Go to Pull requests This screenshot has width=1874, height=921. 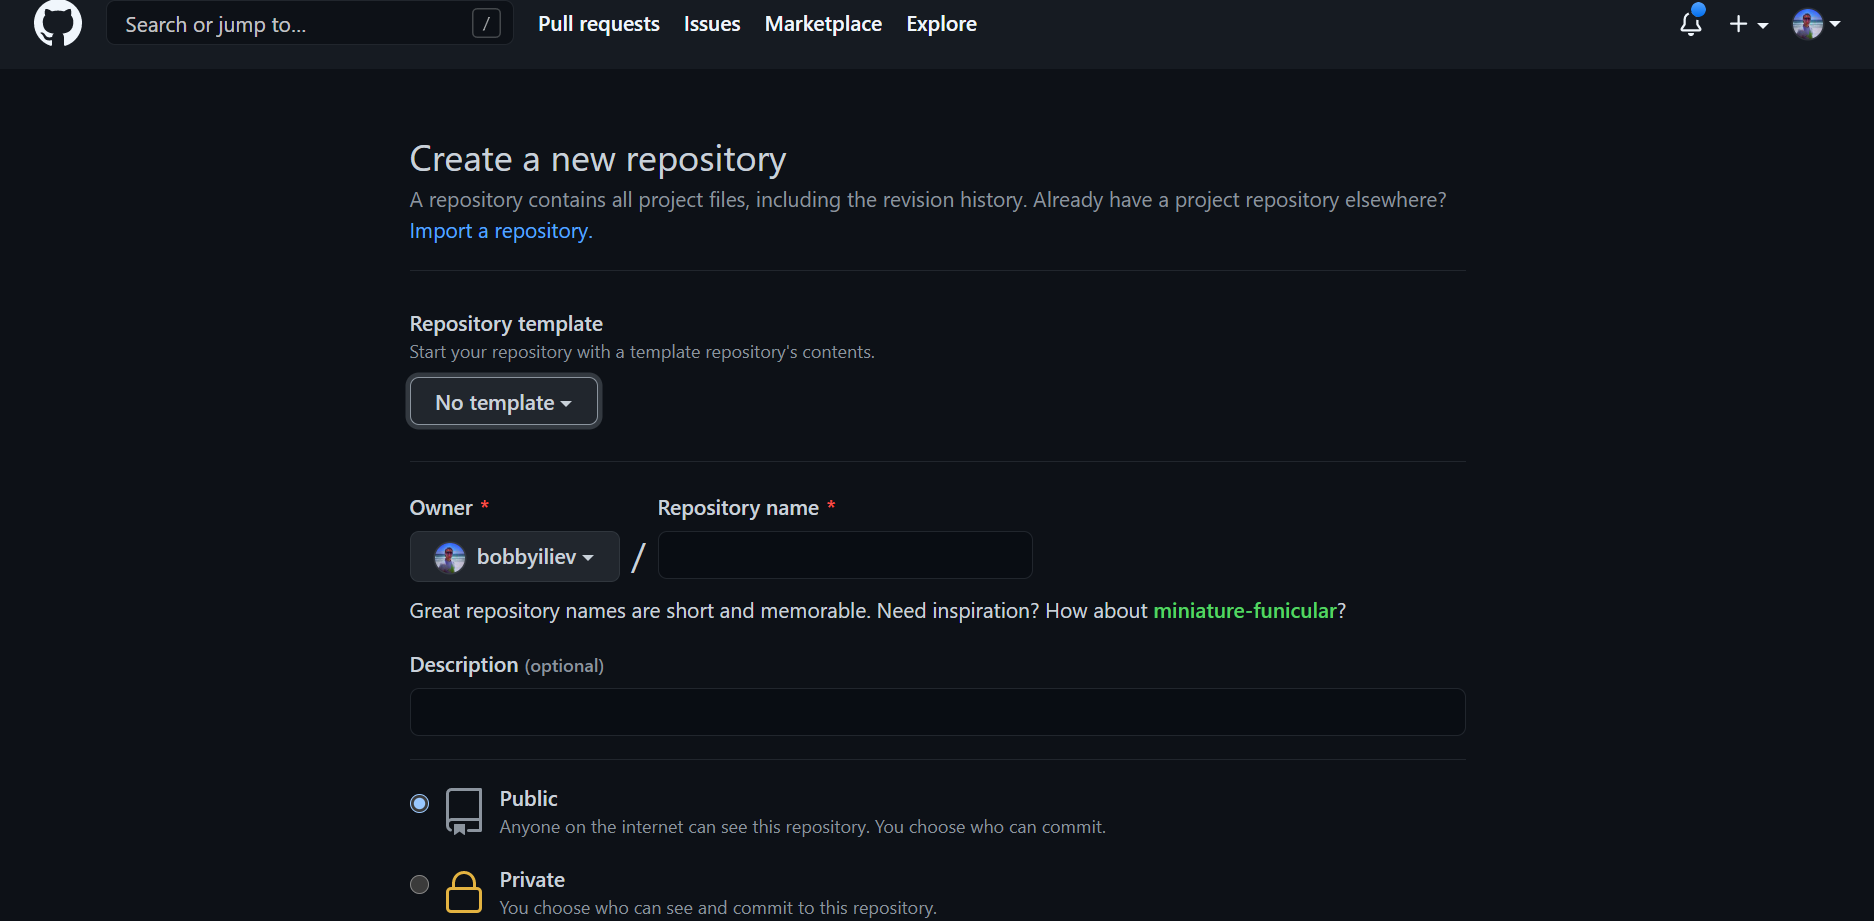[599, 24]
